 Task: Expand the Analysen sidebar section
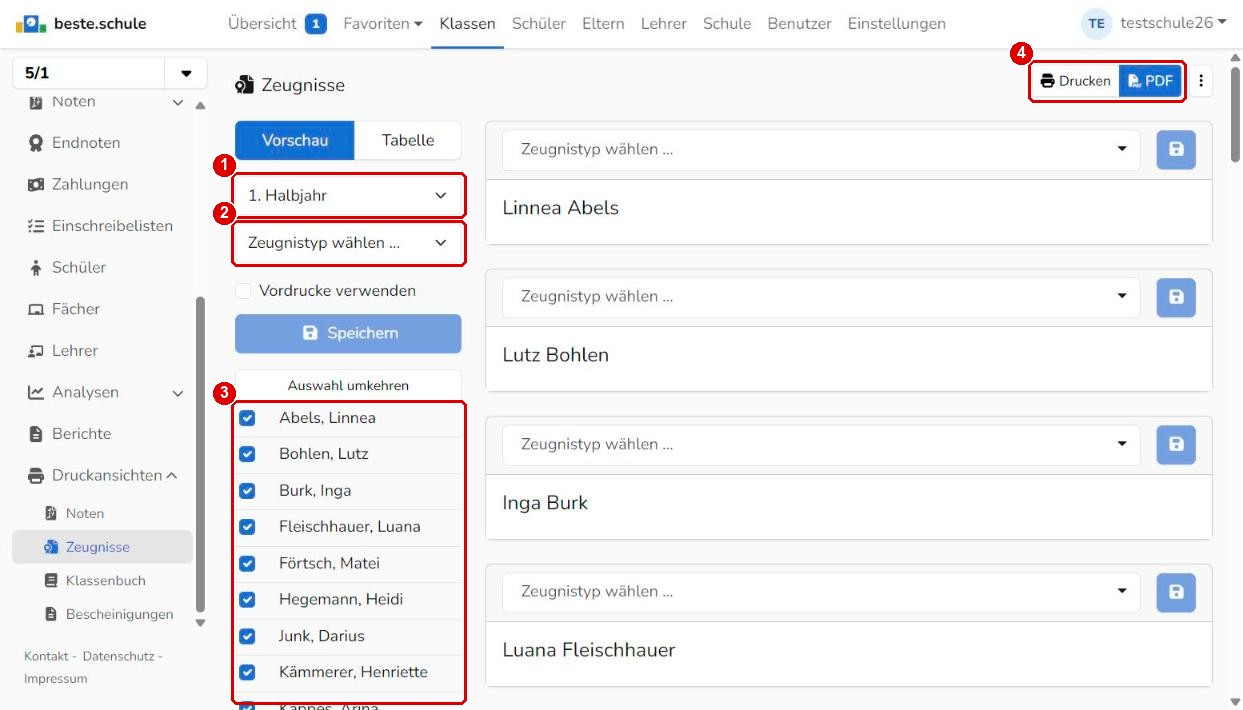point(178,393)
